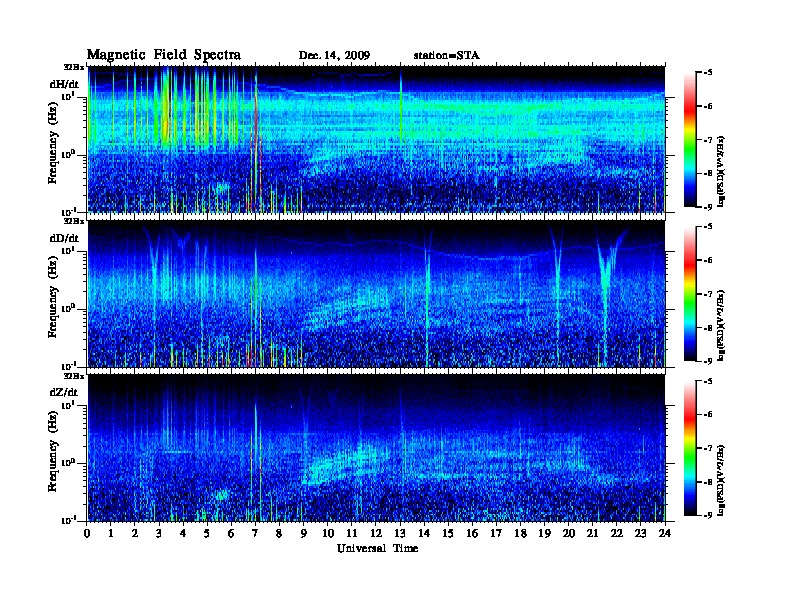Click the -5 label on dZ/dt color bar
The height and width of the screenshot is (612, 792).
point(708,381)
